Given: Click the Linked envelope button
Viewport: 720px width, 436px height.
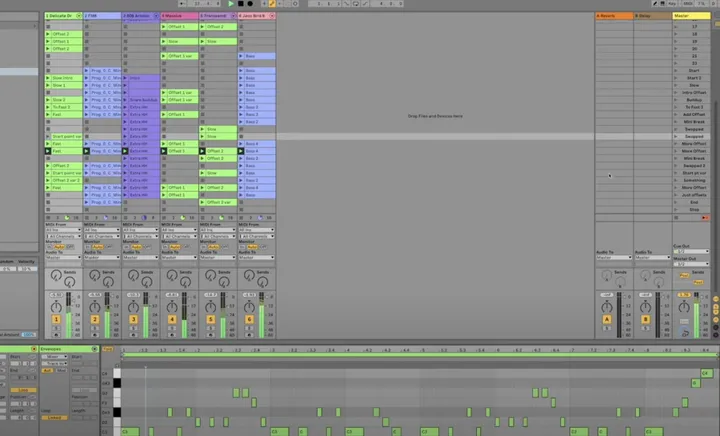Looking at the screenshot, I should pos(56,417).
